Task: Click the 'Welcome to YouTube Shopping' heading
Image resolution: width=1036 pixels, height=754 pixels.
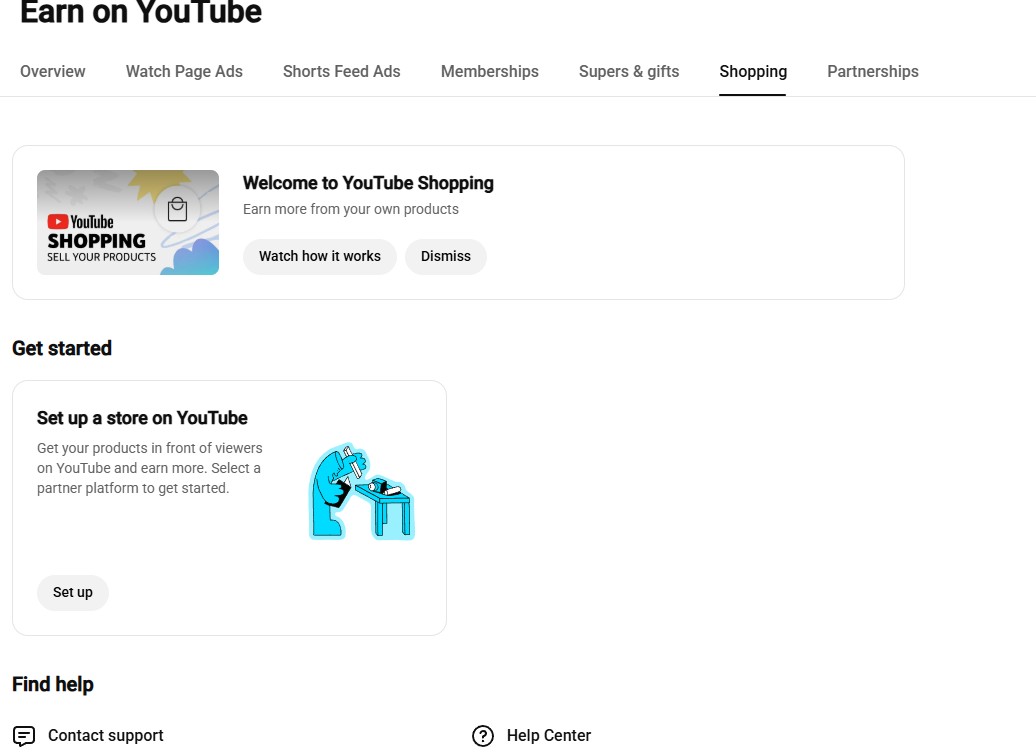Action: [x=368, y=183]
